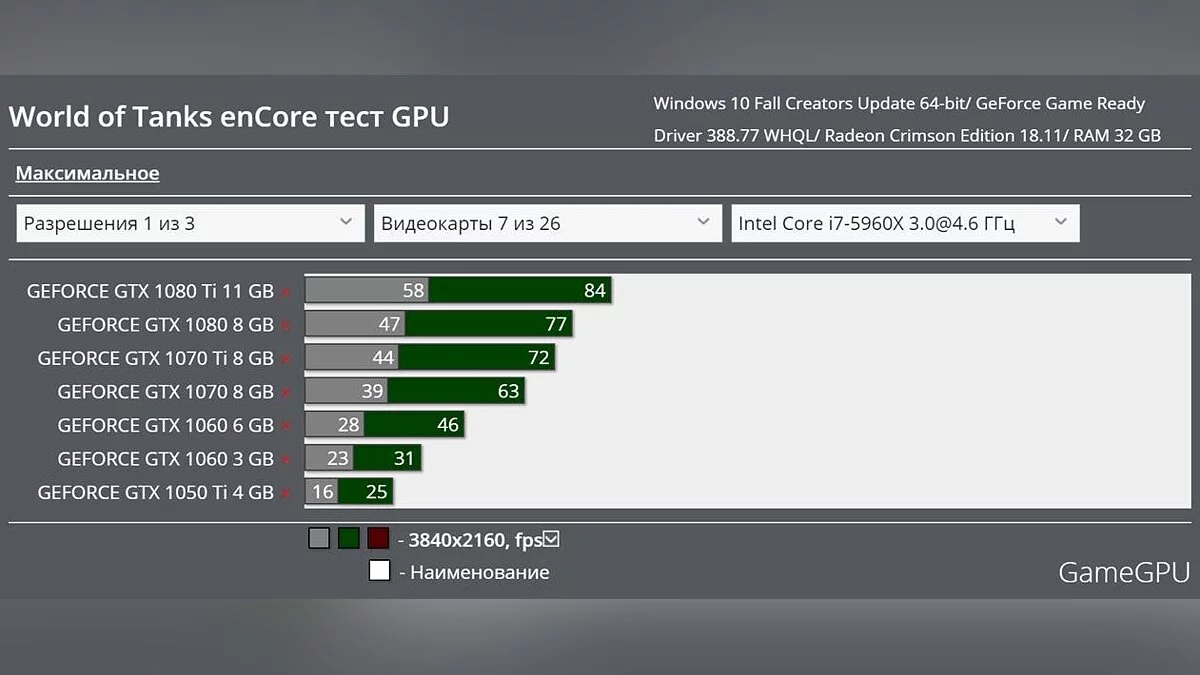
Task: Remove GEFORCE GTX 1050 Ti 4 GB via red X
Action: pyautogui.click(x=285, y=493)
